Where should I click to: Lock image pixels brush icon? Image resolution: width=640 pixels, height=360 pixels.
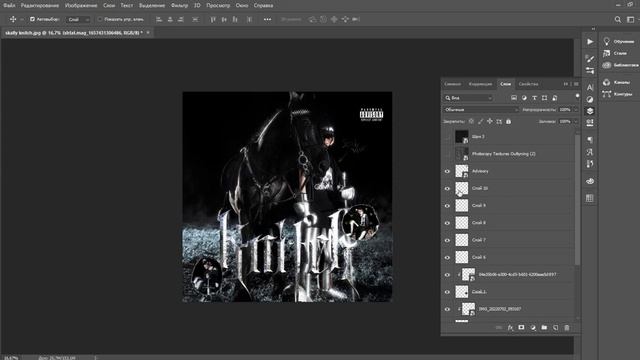point(480,121)
